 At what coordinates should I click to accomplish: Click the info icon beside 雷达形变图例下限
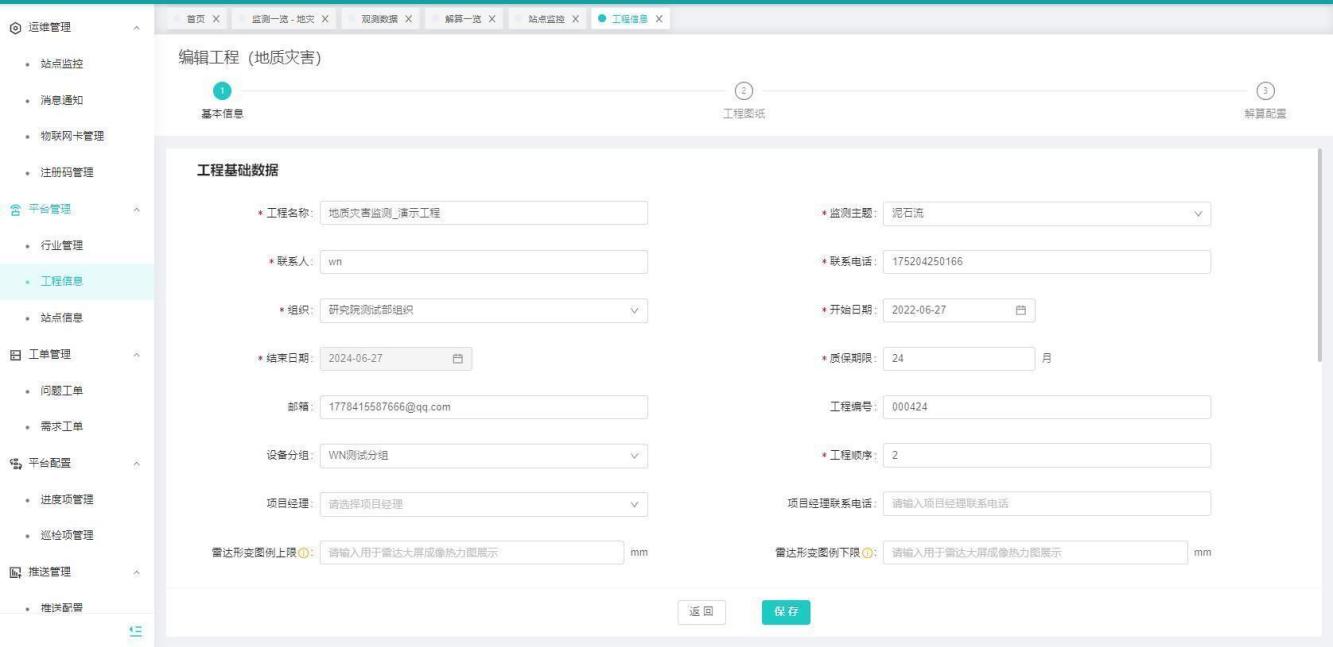tap(870, 553)
